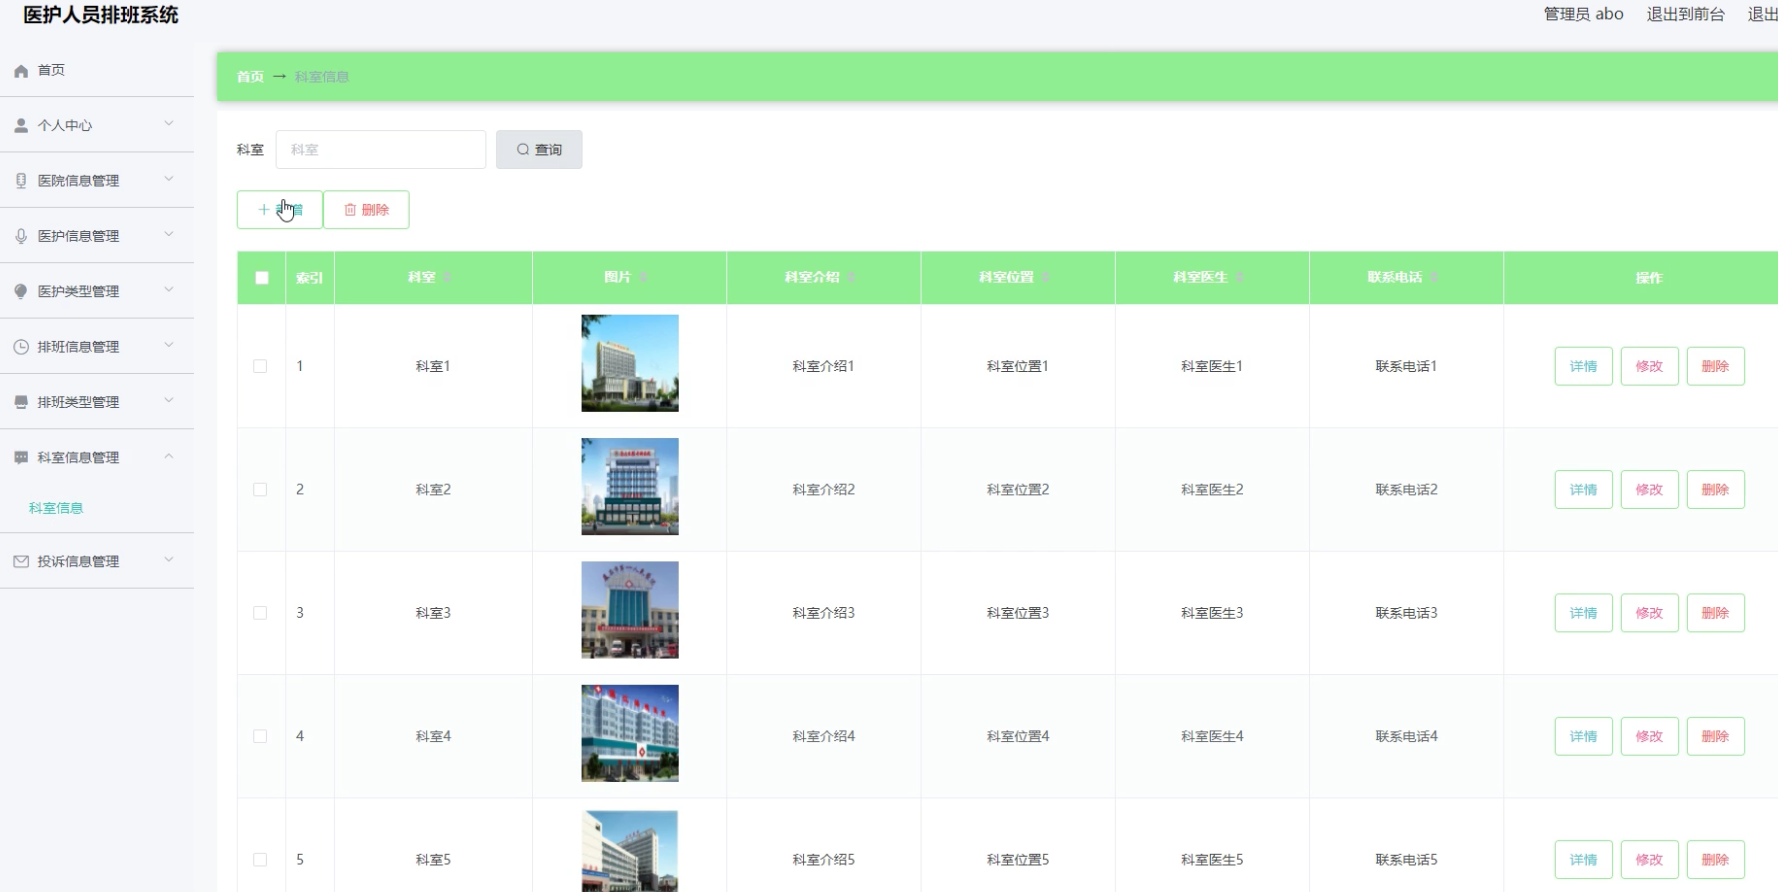Click the microphone icon beside 医护信息管理
Viewport: 1778px width, 892px height.
point(21,236)
